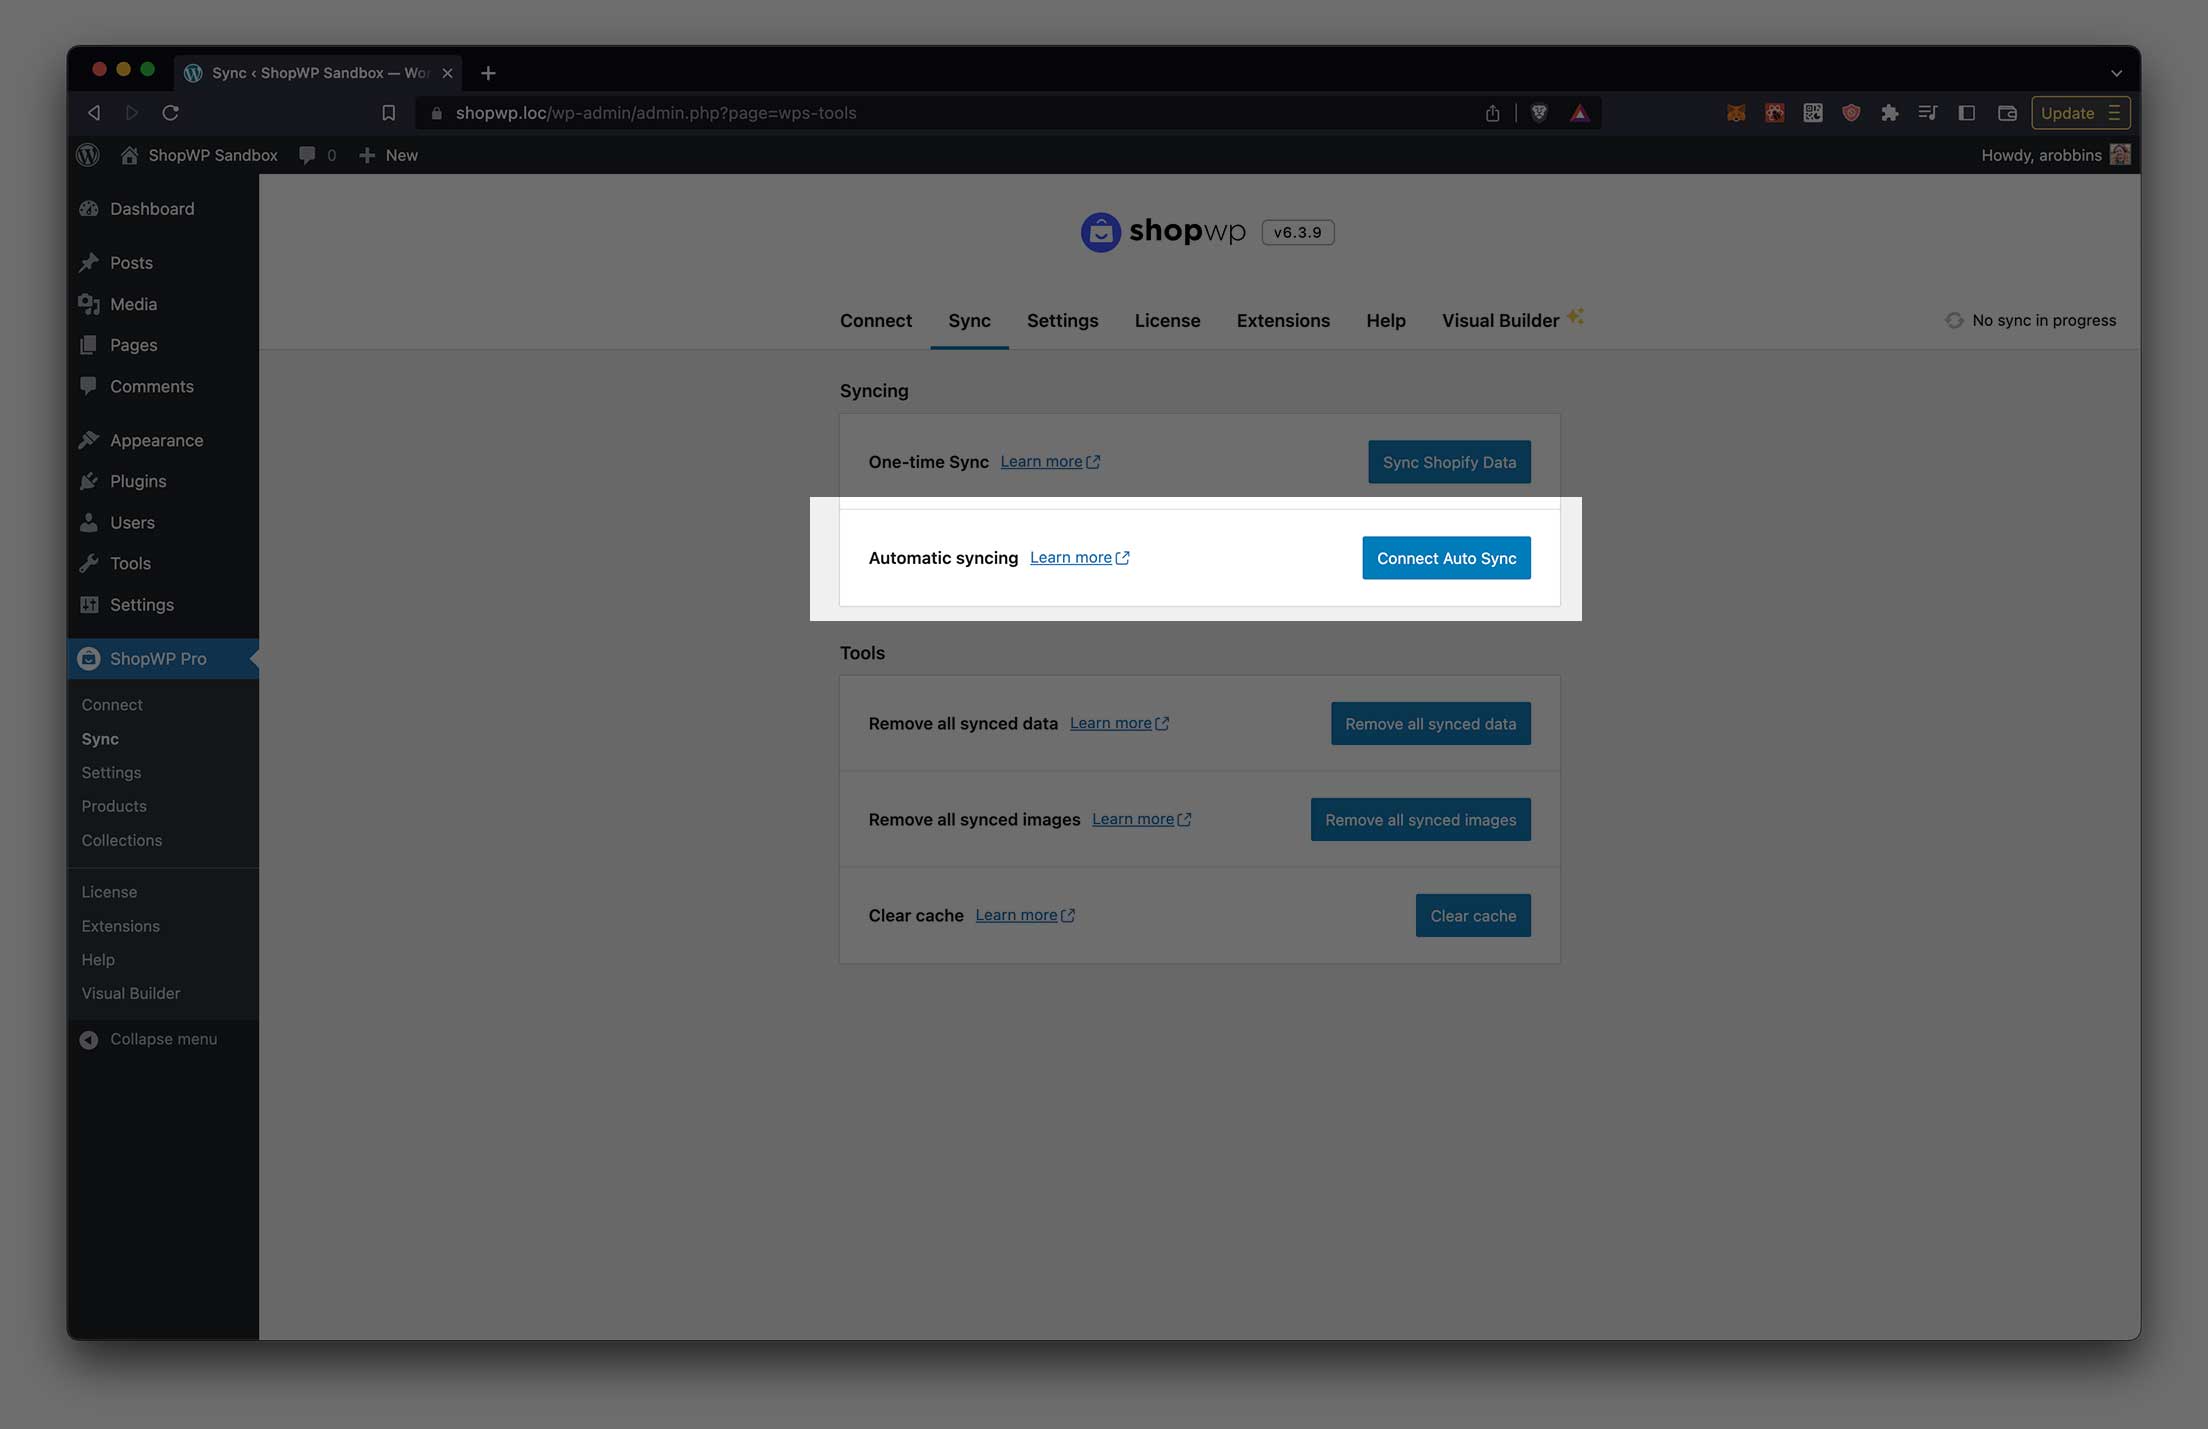This screenshot has width=2208, height=1429.
Task: Click the browser back arrow
Action: coord(94,113)
